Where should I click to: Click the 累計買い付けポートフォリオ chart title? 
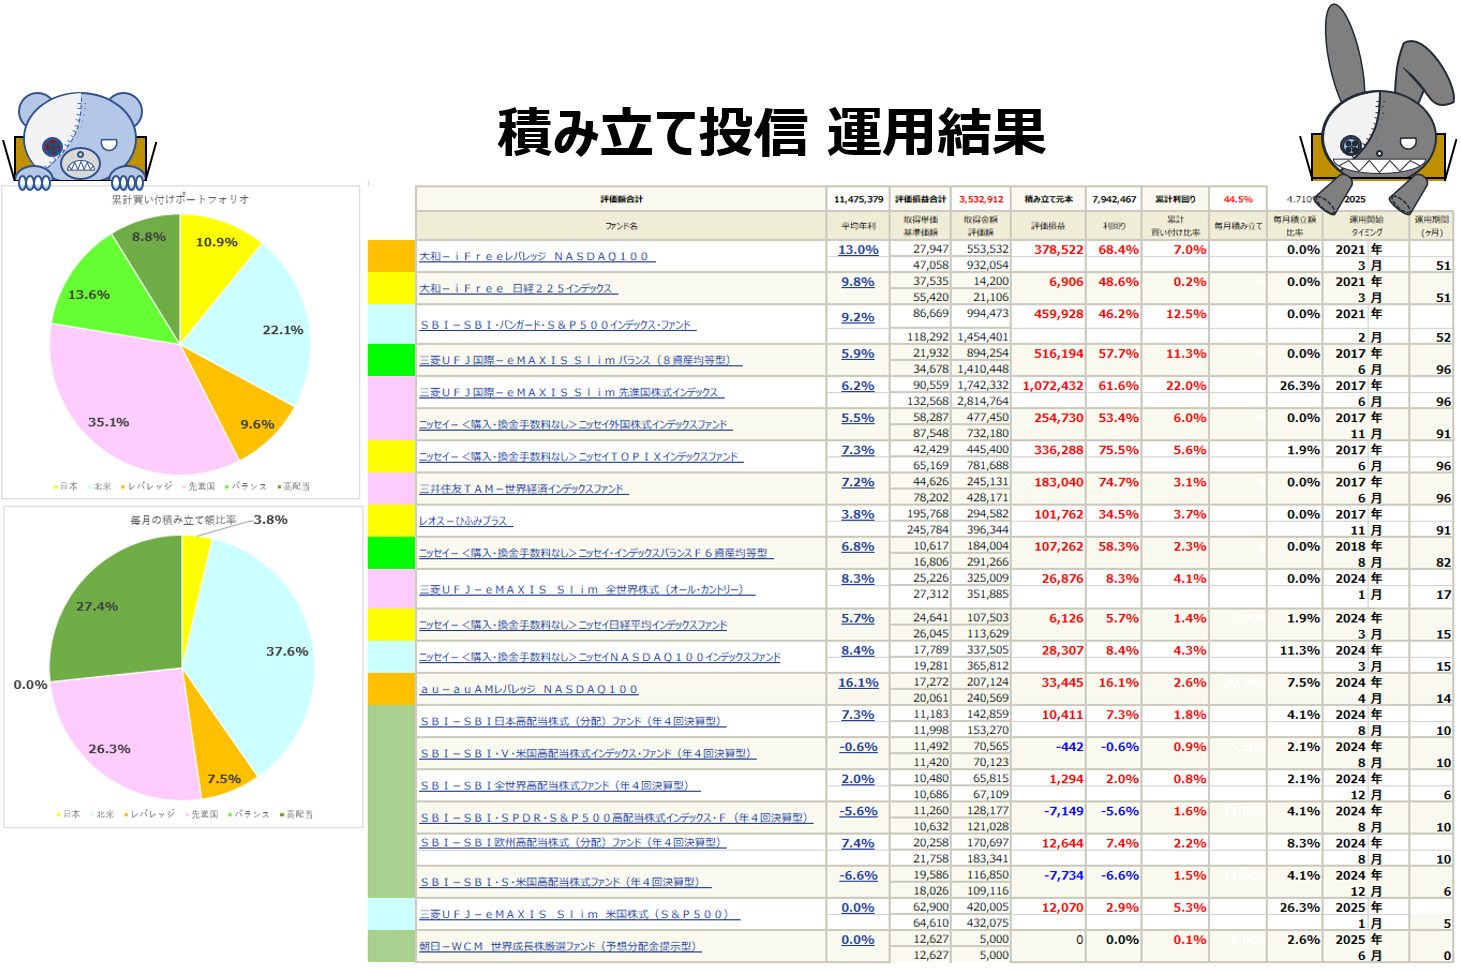coord(180,199)
